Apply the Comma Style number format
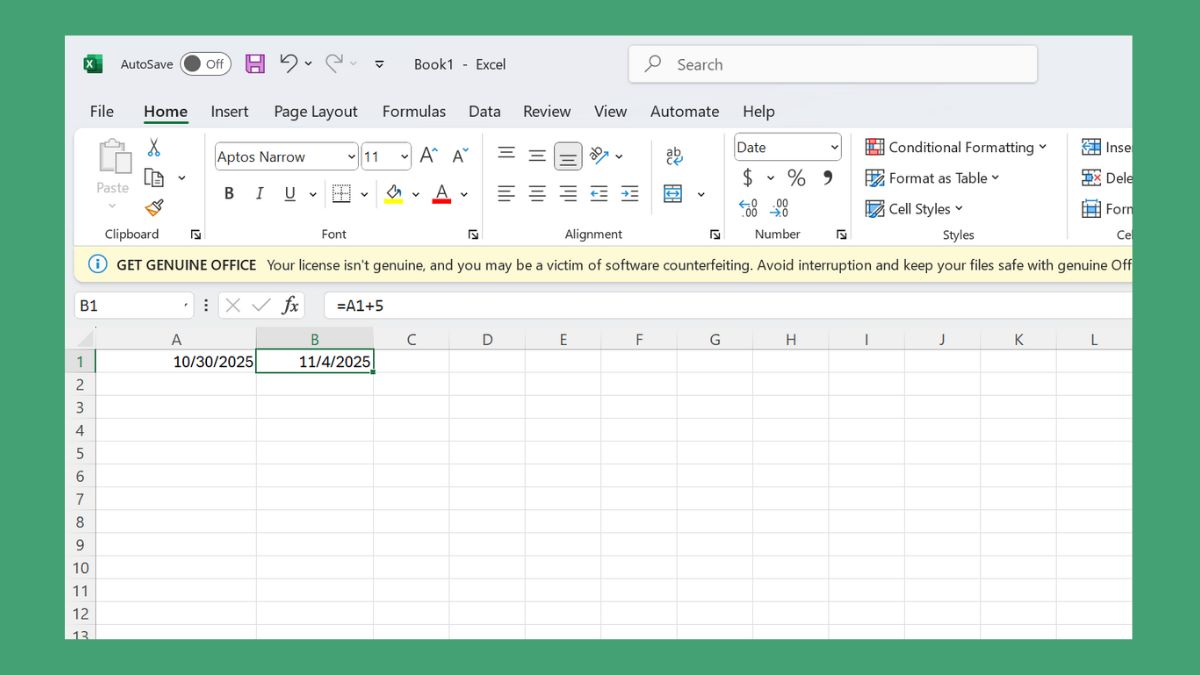Screen dimensions: 1200x675 827,178
